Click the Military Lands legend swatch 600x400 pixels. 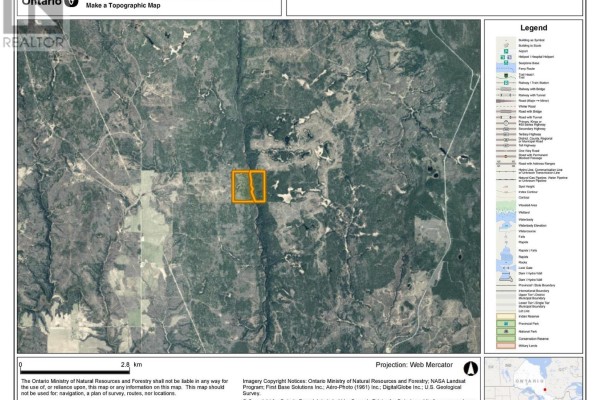[506, 346]
